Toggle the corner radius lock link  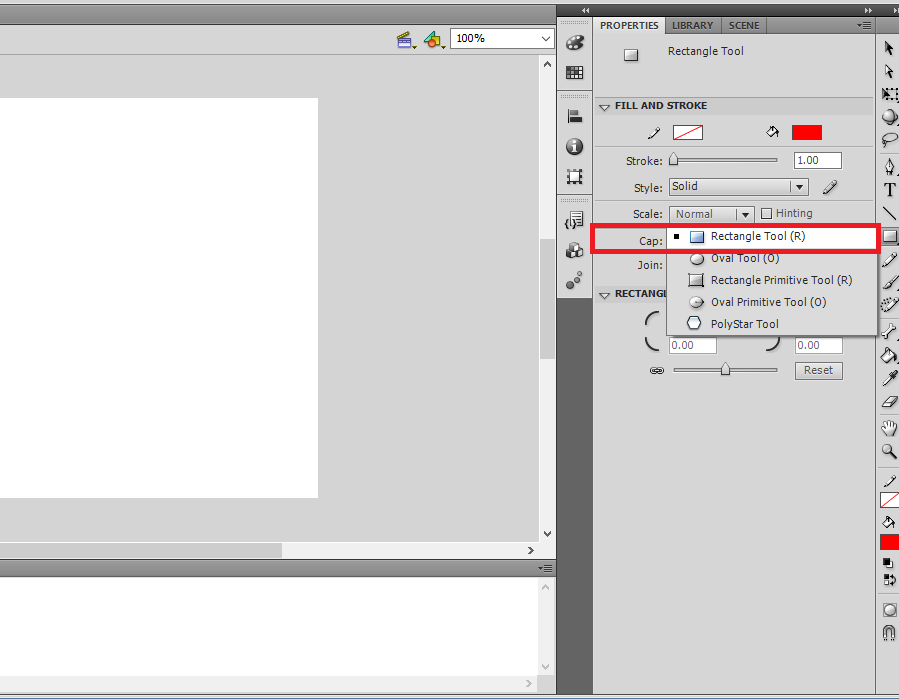pyautogui.click(x=656, y=370)
